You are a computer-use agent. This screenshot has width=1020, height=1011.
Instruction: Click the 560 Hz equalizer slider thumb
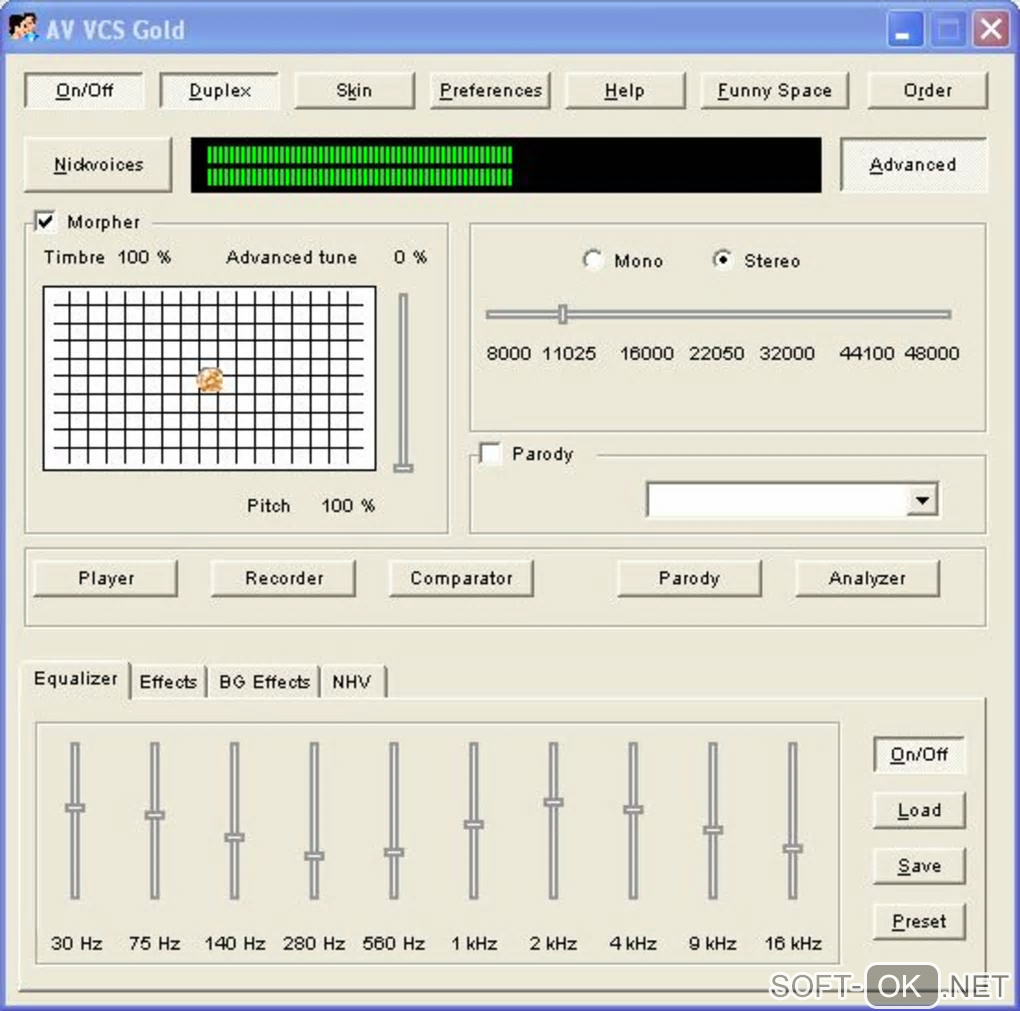tap(394, 852)
